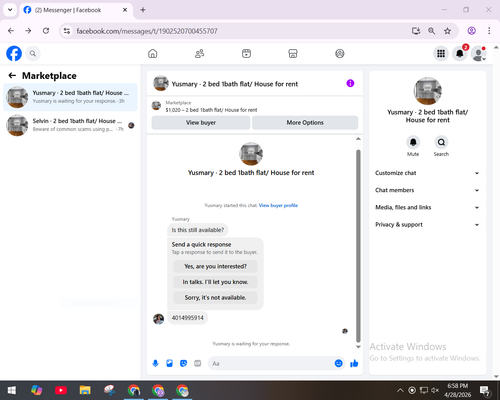Expand Media, files and links section
The image size is (500, 400).
427,207
